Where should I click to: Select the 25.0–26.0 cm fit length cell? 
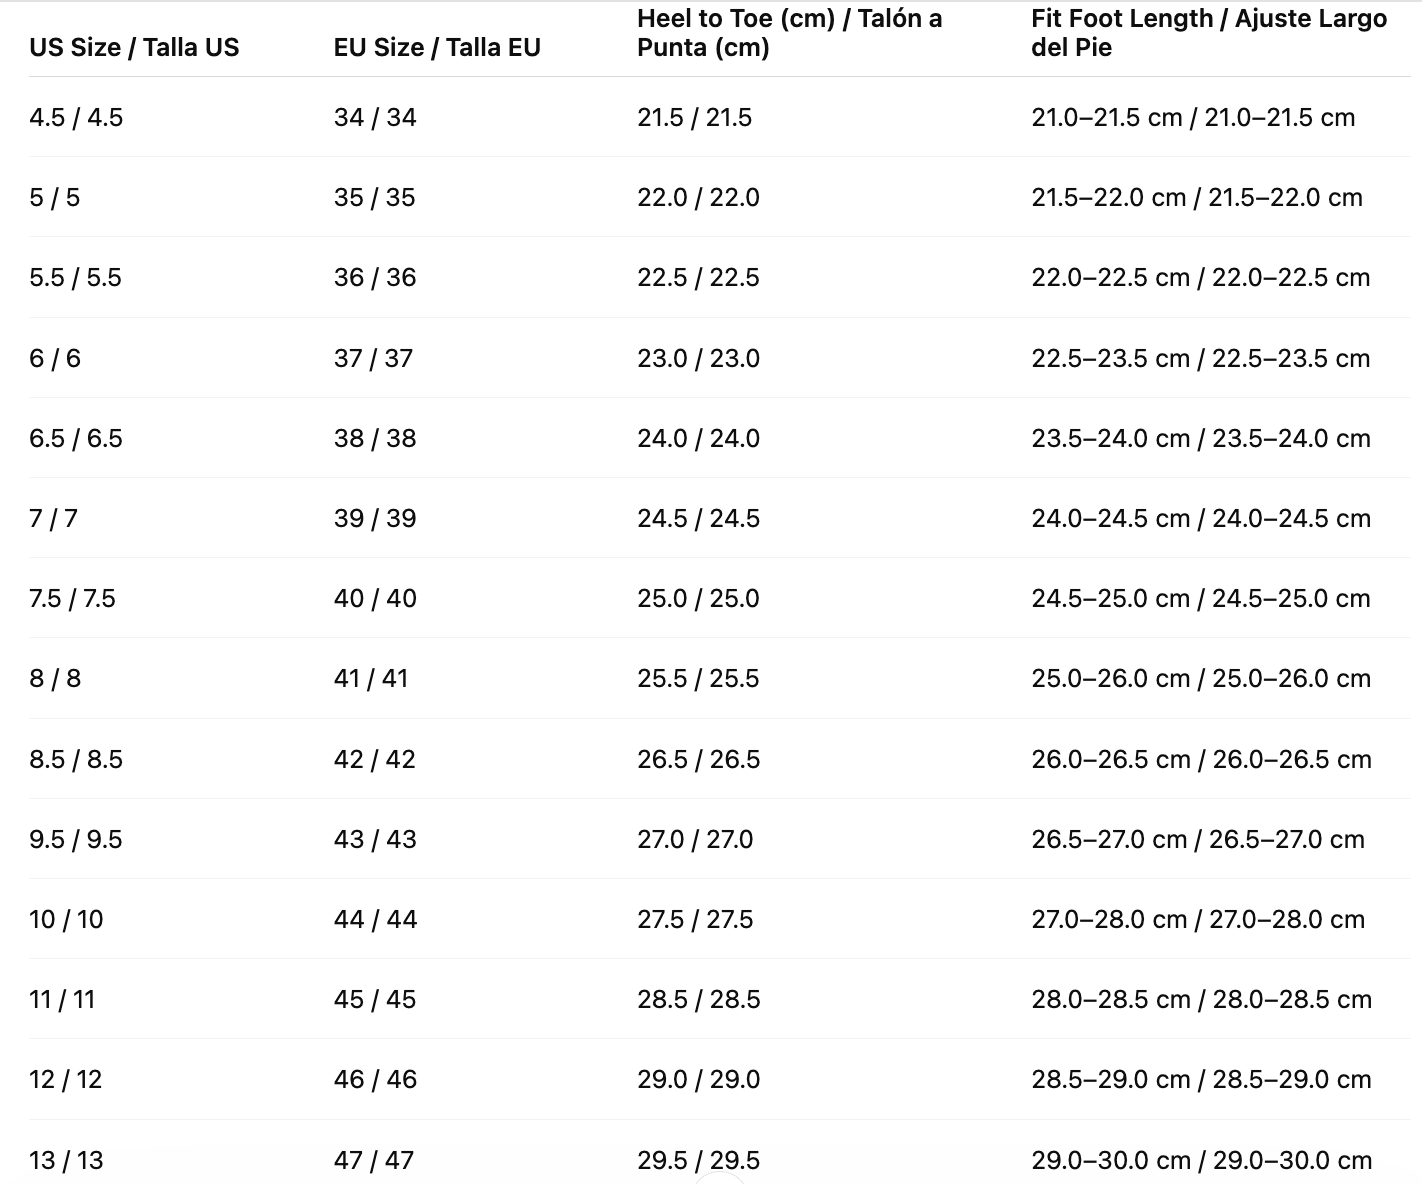click(1201, 678)
